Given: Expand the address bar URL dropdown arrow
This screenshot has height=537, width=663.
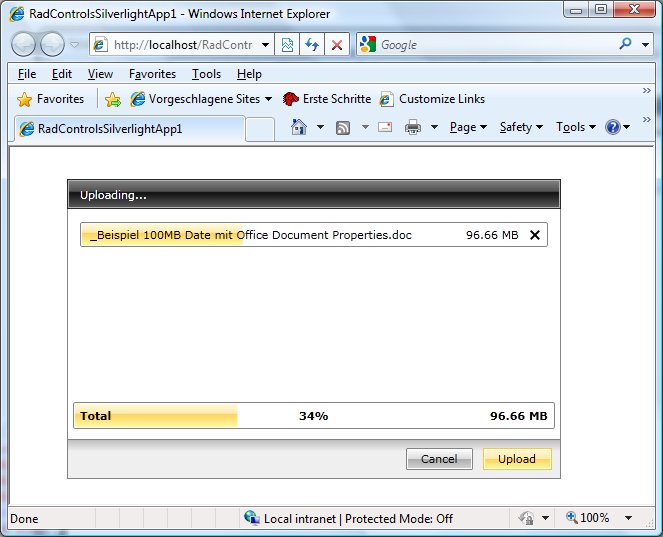Looking at the screenshot, I should (x=265, y=44).
